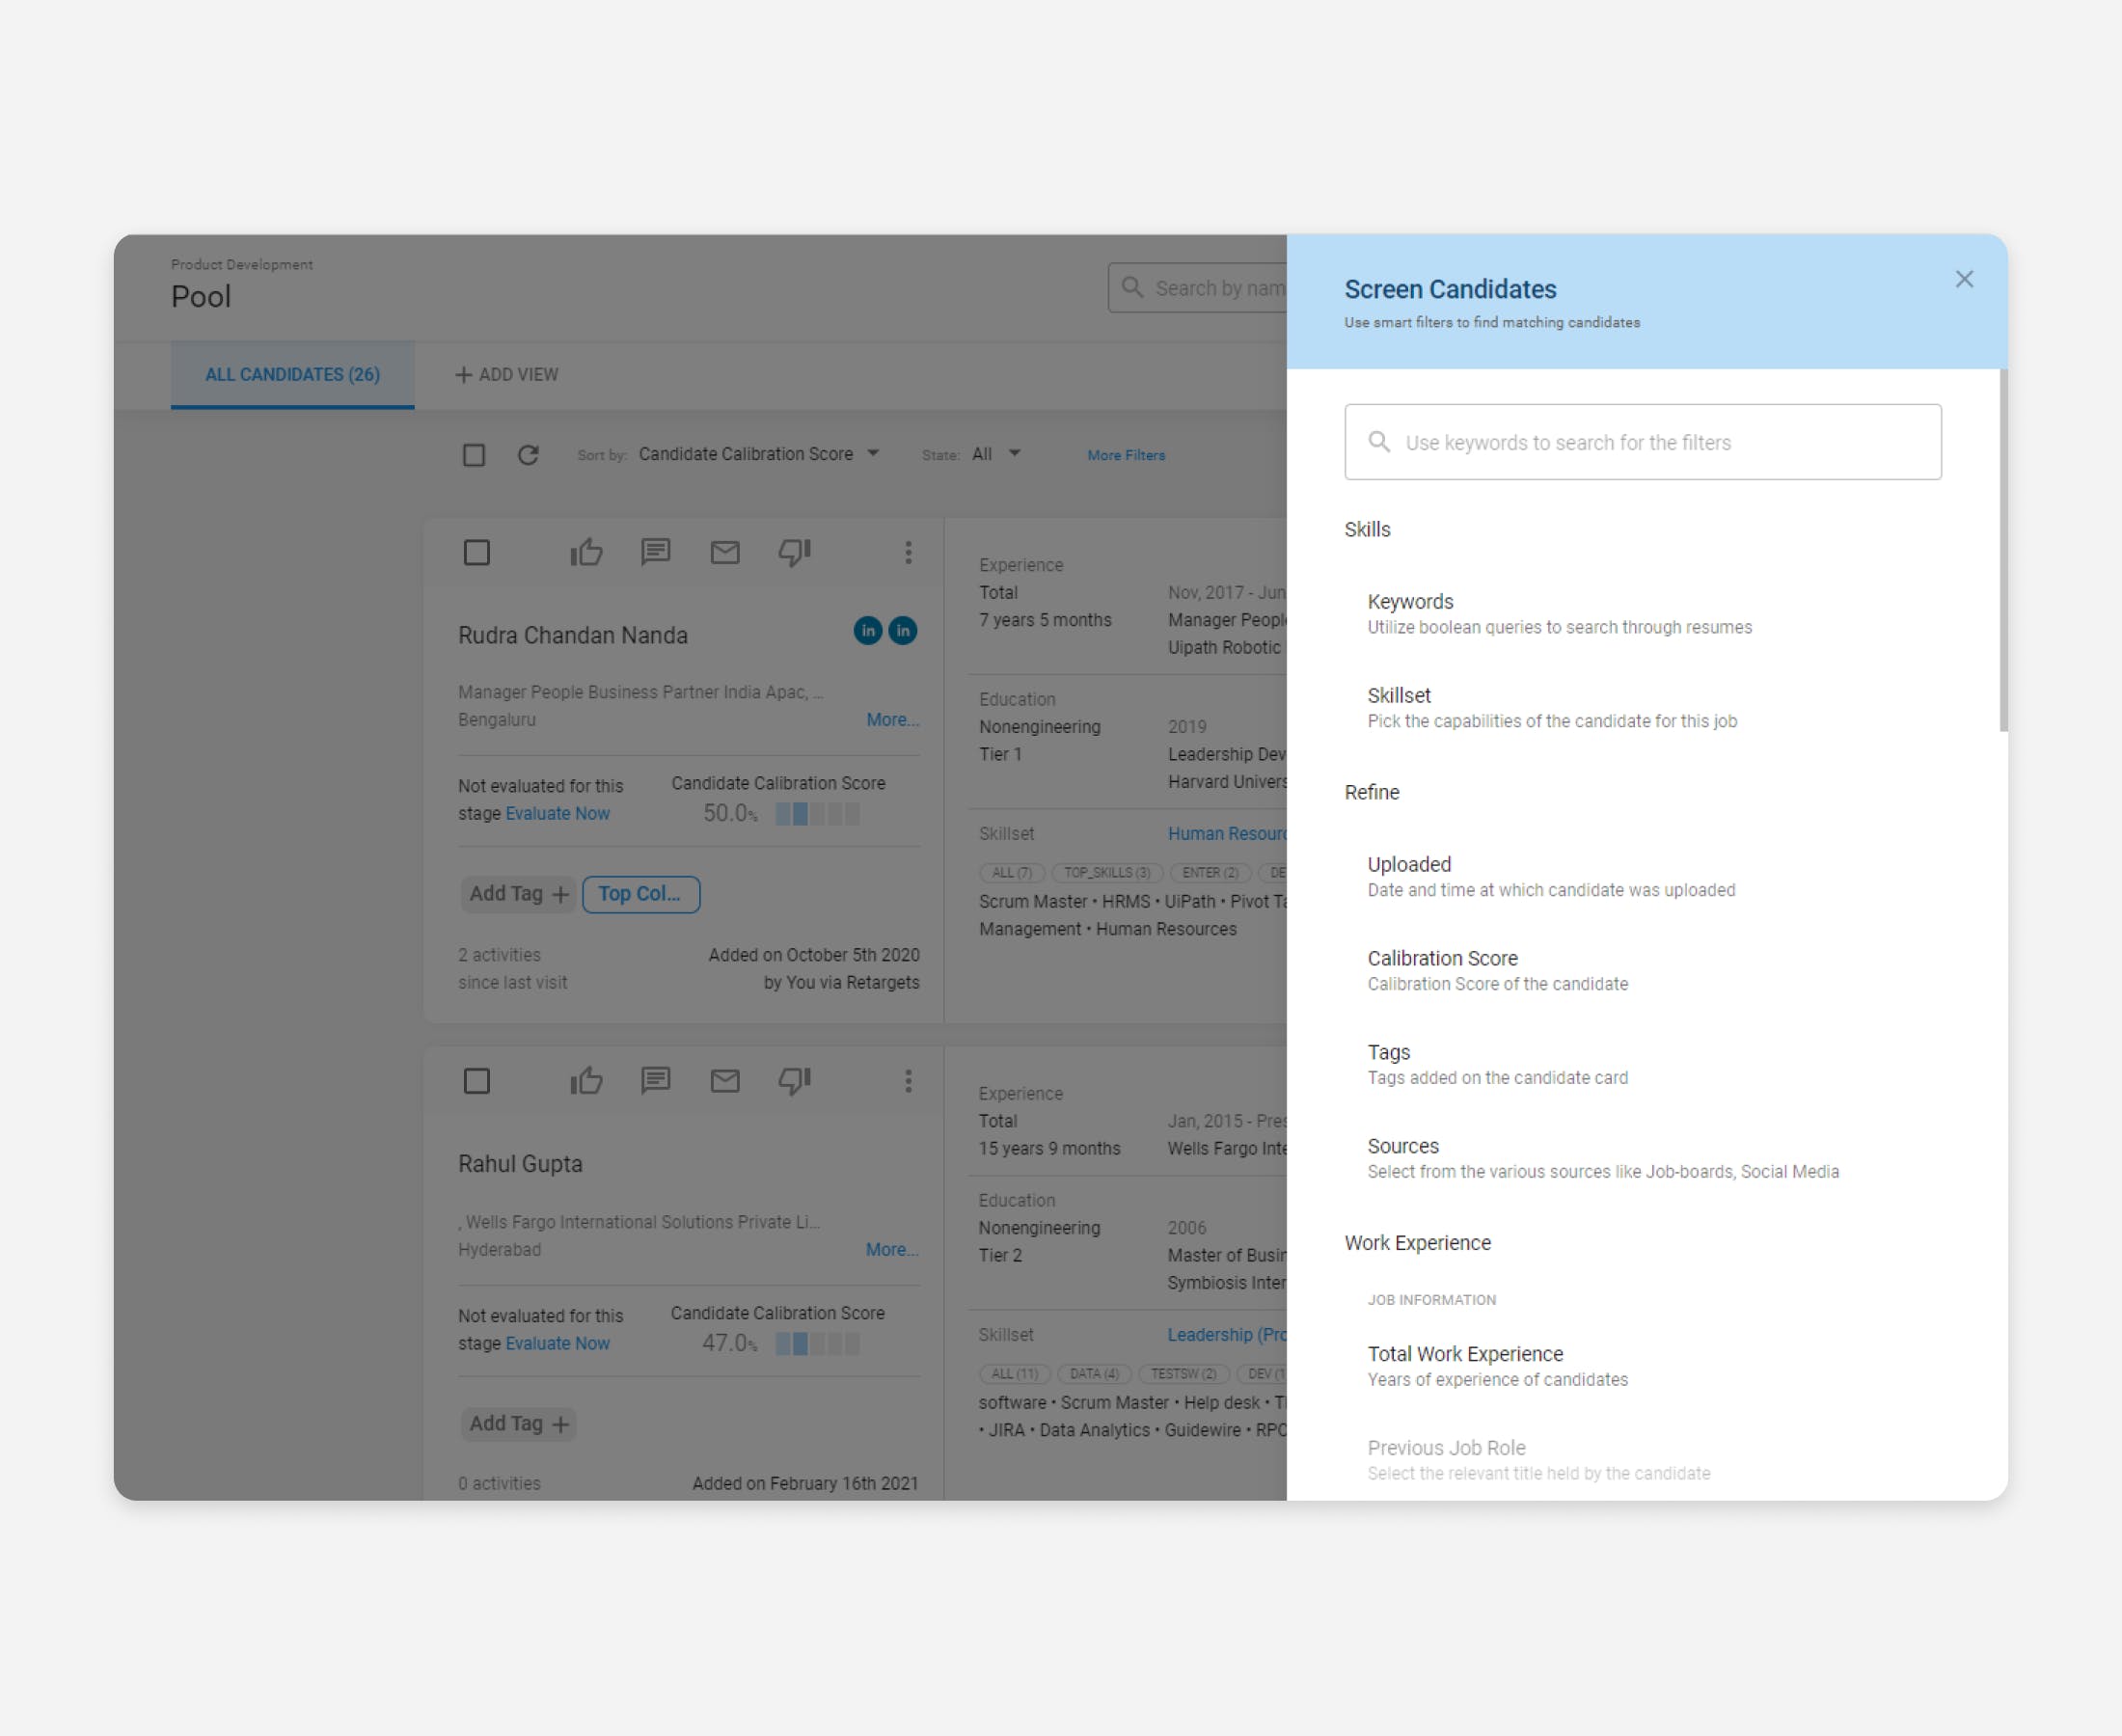Open the Sort by Candidate Calibration Score dropdown
Image resolution: width=2122 pixels, height=1736 pixels.
click(x=758, y=454)
